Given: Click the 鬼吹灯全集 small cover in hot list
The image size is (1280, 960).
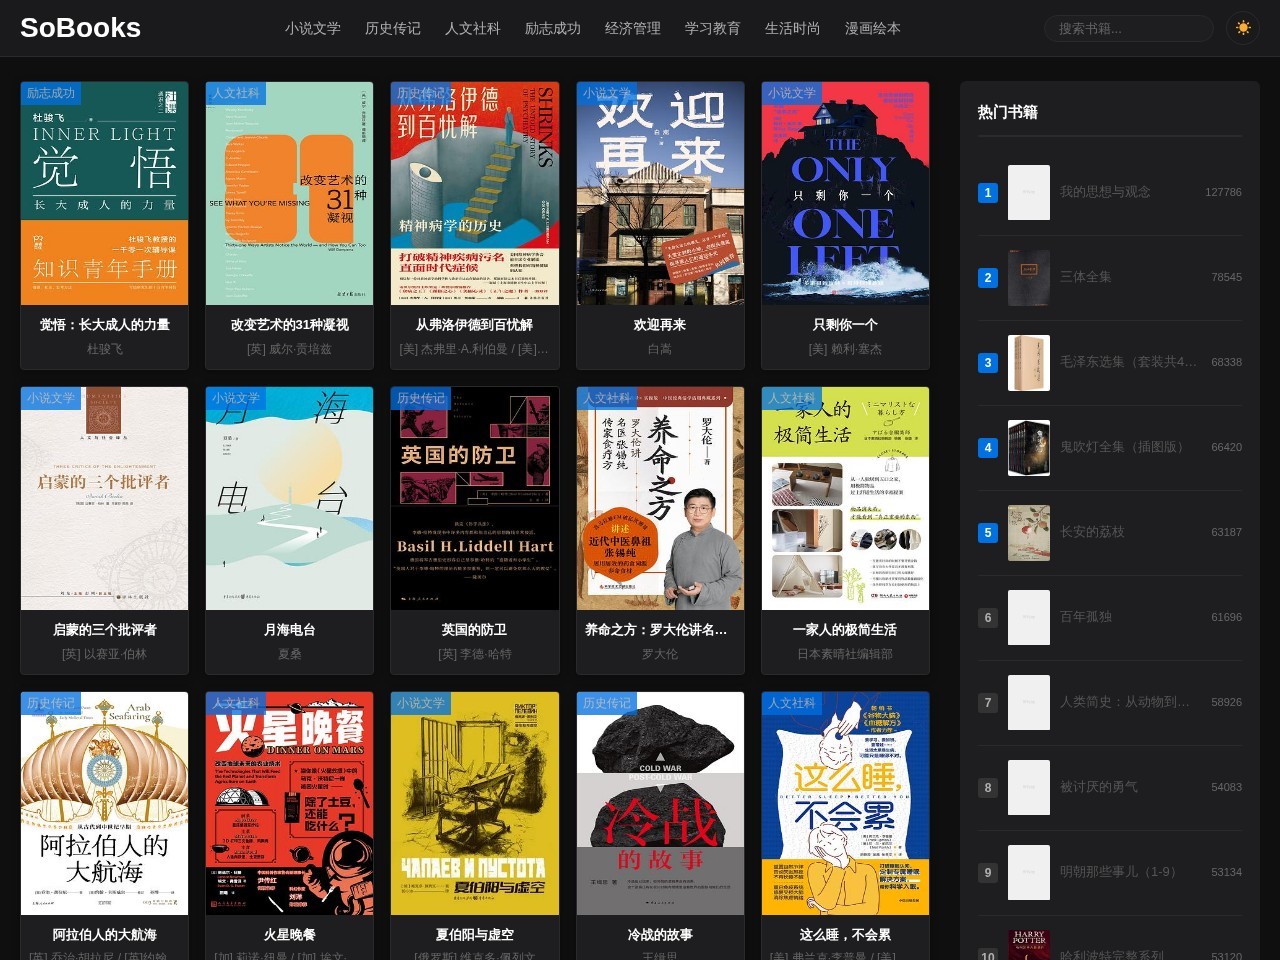Looking at the screenshot, I should click(1029, 447).
